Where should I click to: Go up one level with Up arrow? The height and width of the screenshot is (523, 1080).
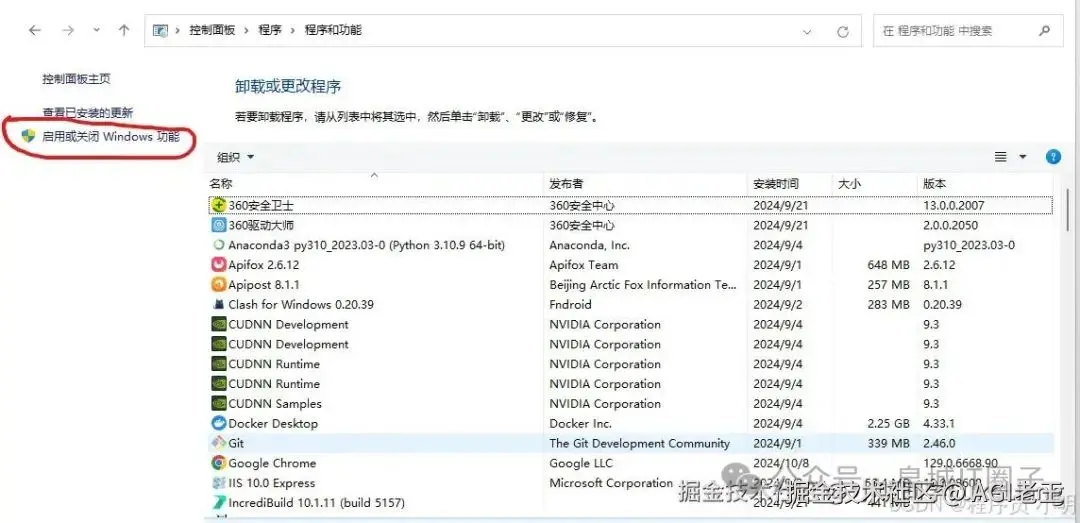pyautogui.click(x=124, y=30)
